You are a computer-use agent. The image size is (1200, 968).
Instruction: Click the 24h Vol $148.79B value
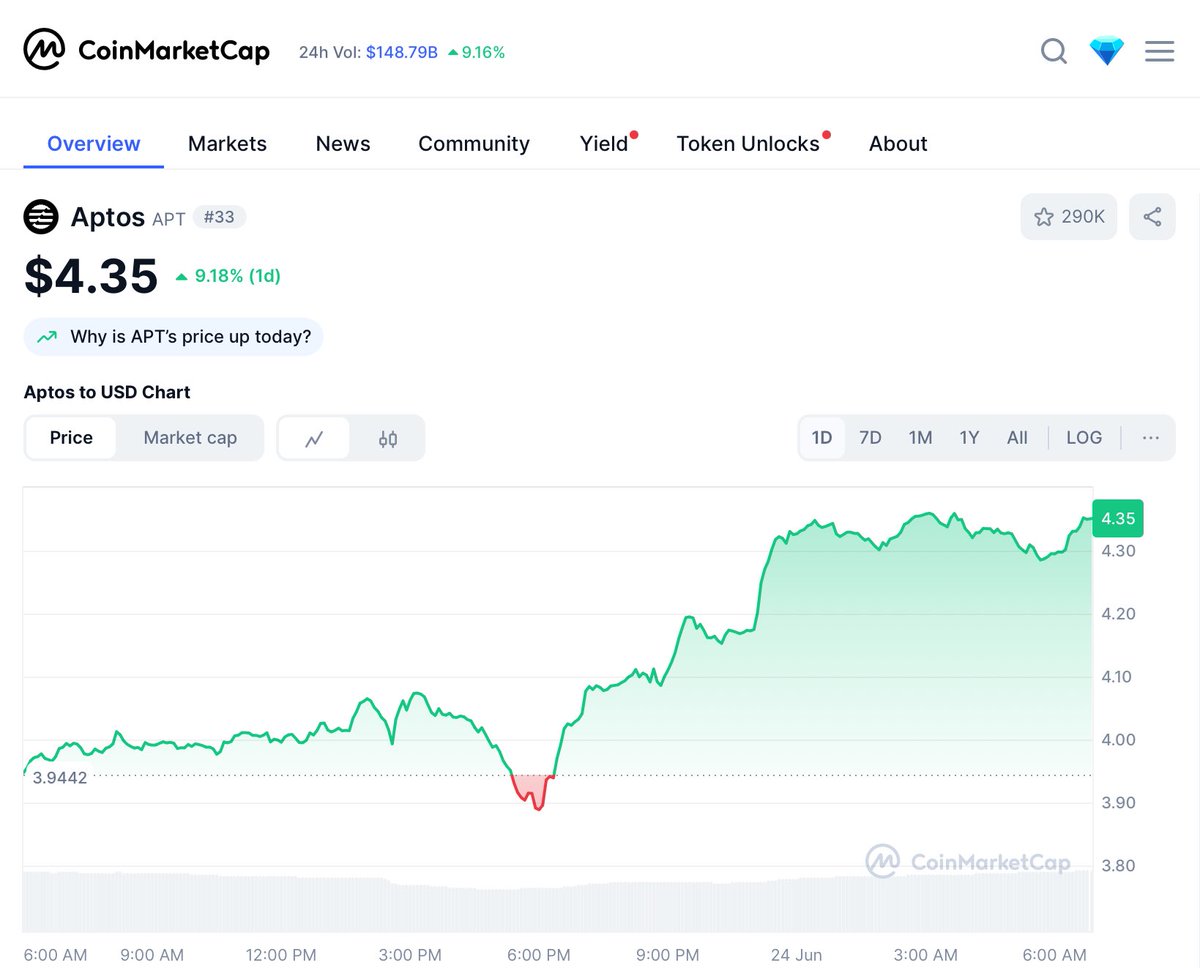click(x=401, y=52)
